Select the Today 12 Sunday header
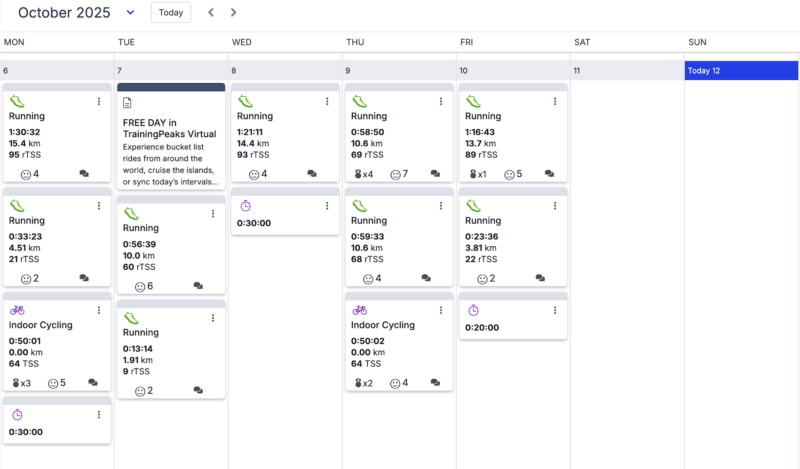 [741, 71]
